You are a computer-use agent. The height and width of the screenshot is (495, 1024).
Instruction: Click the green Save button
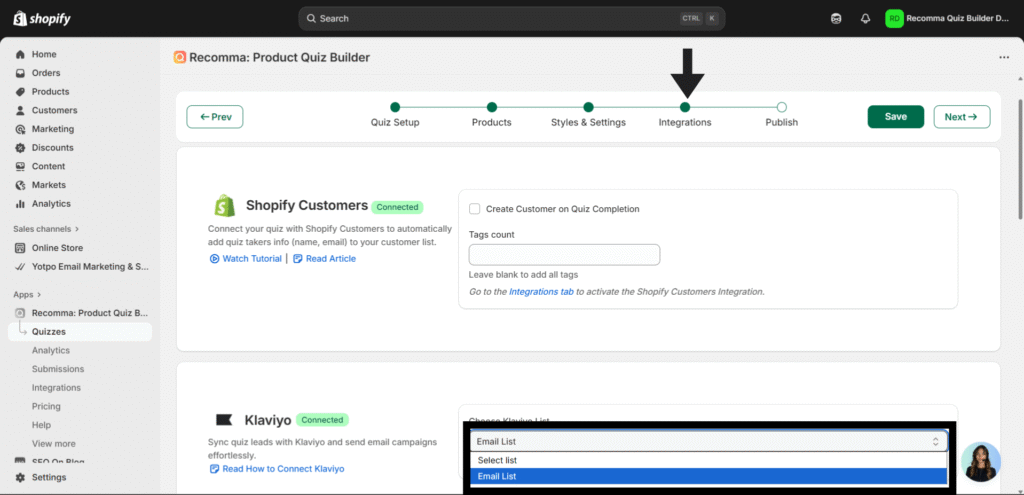(x=895, y=117)
